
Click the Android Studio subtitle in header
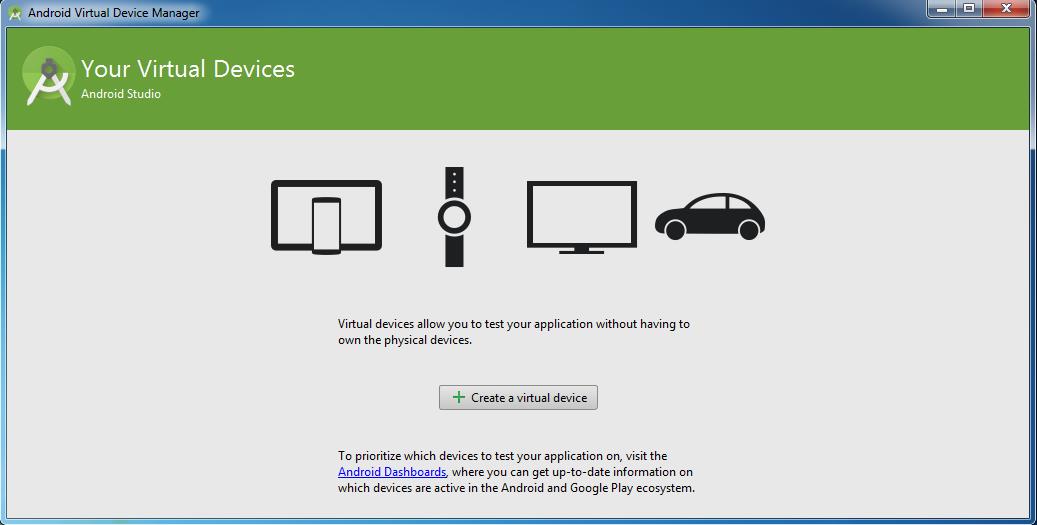tap(121, 94)
